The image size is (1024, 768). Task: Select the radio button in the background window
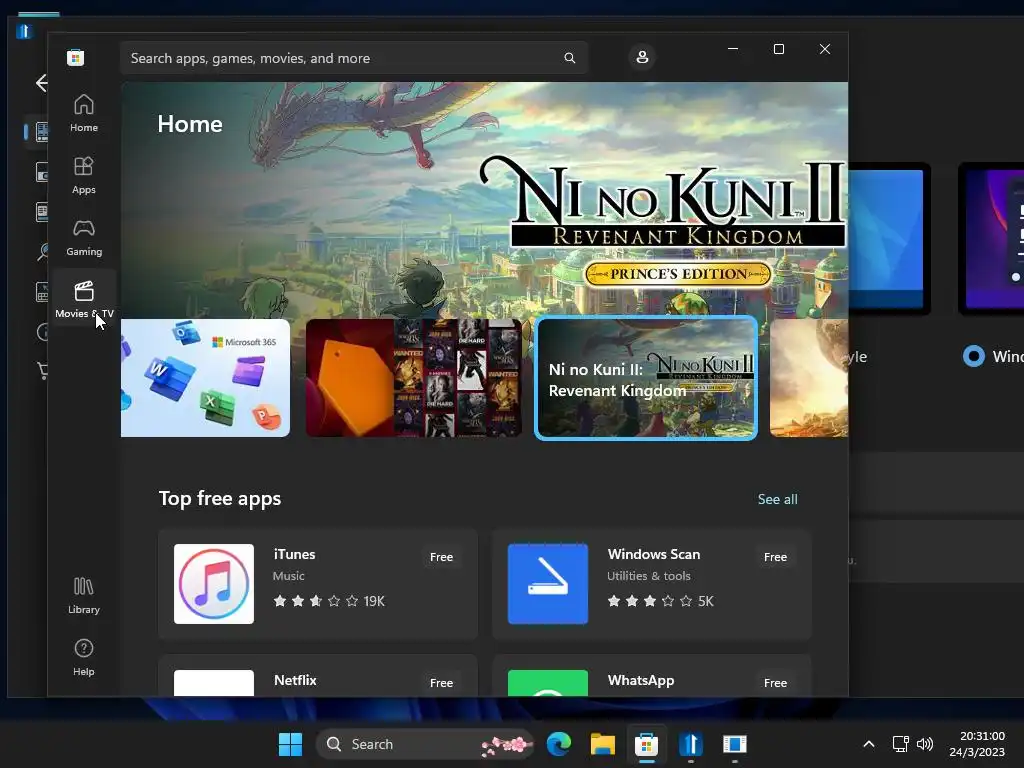click(974, 357)
